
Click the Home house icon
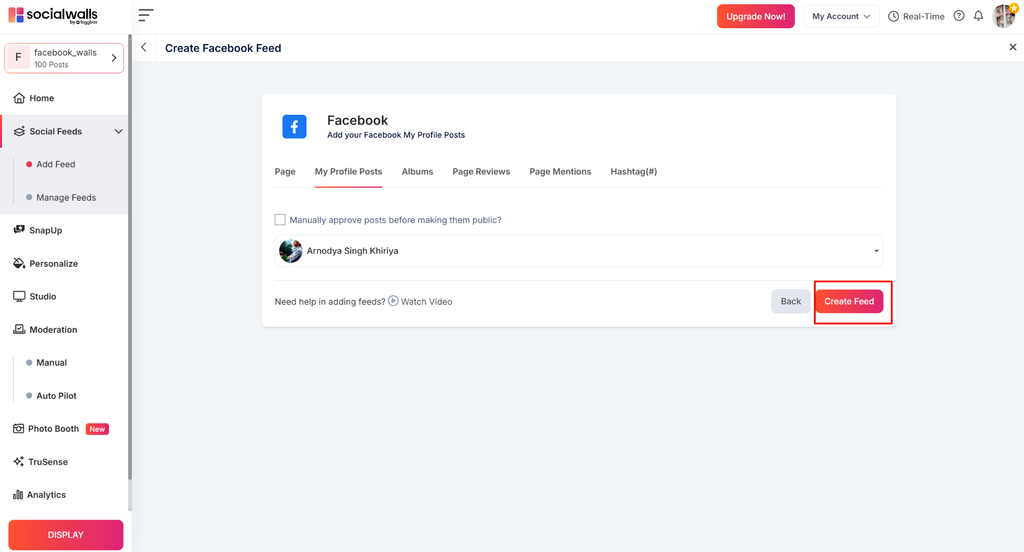pos(19,98)
